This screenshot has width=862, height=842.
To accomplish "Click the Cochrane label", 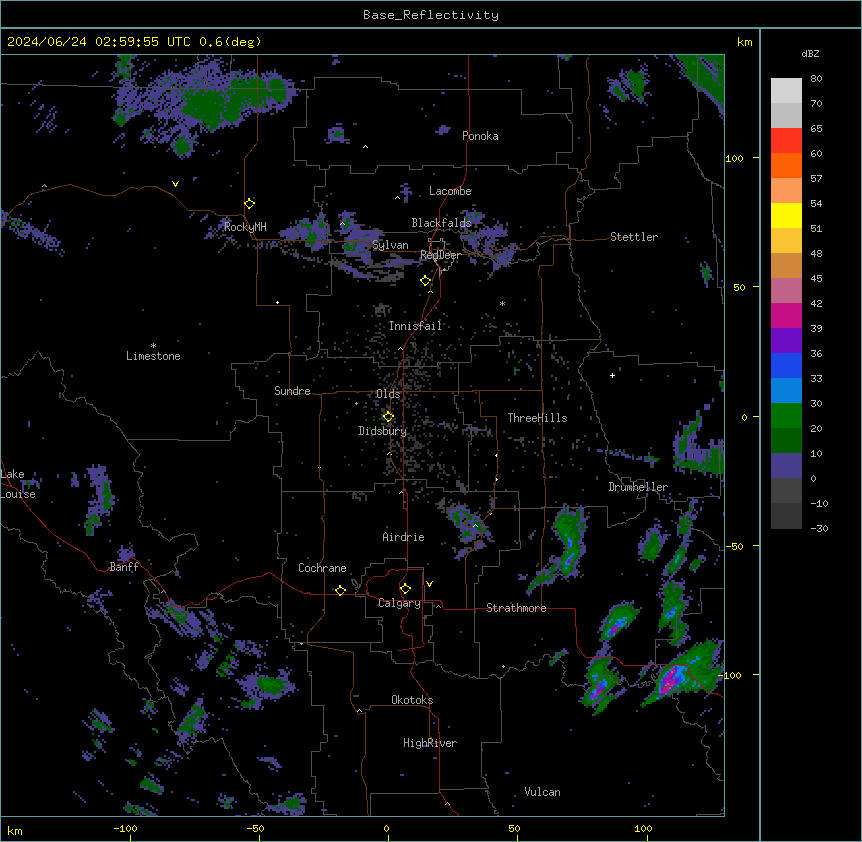I will 322,568.
